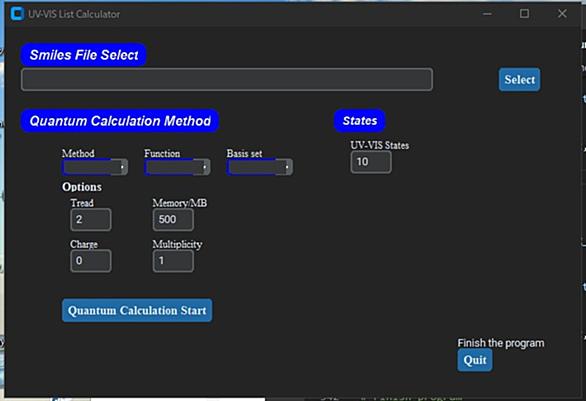This screenshot has height=401, width=586.
Task: Click the Smiles File Select header label
Action: [x=84, y=55]
